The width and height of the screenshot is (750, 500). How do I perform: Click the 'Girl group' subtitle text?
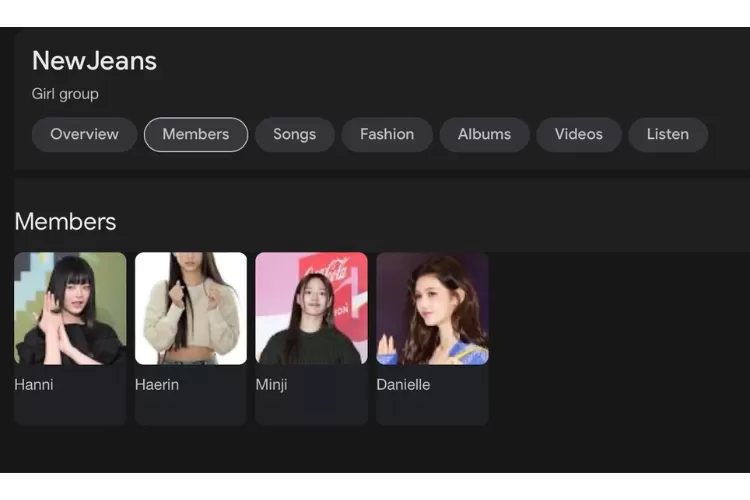point(65,94)
